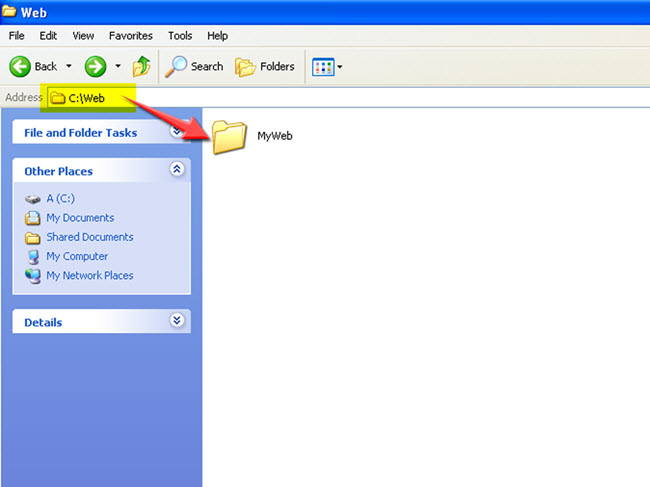Open the Help menu
The height and width of the screenshot is (487, 650).
(x=218, y=36)
